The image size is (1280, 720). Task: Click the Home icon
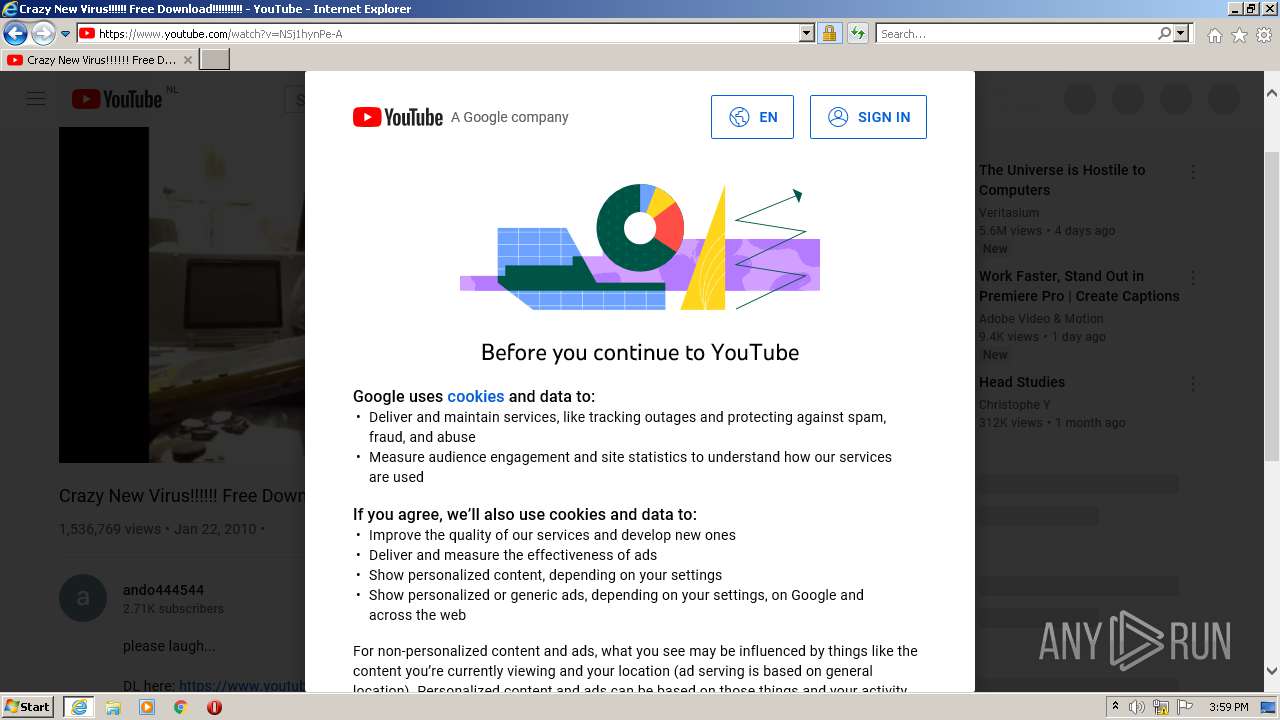click(x=1214, y=35)
